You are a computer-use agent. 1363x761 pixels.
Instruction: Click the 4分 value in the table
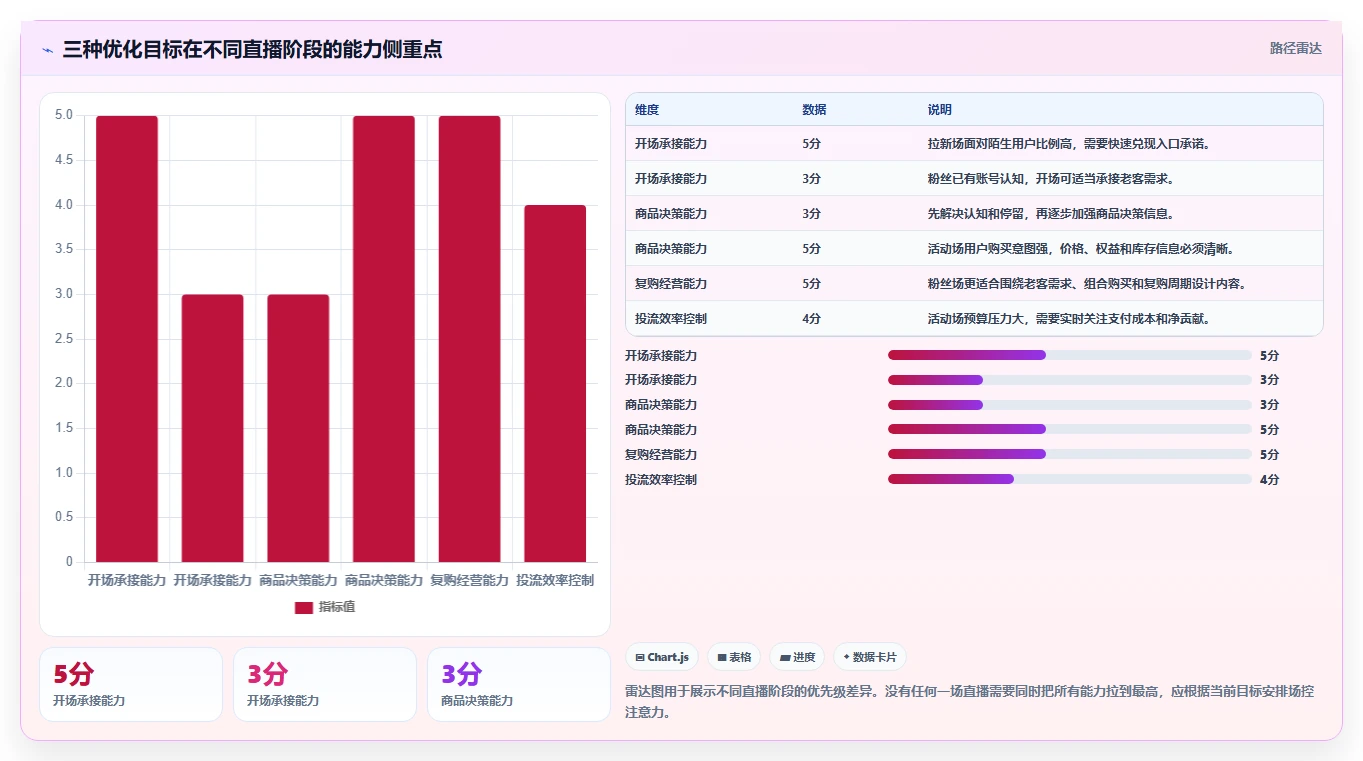tap(811, 319)
